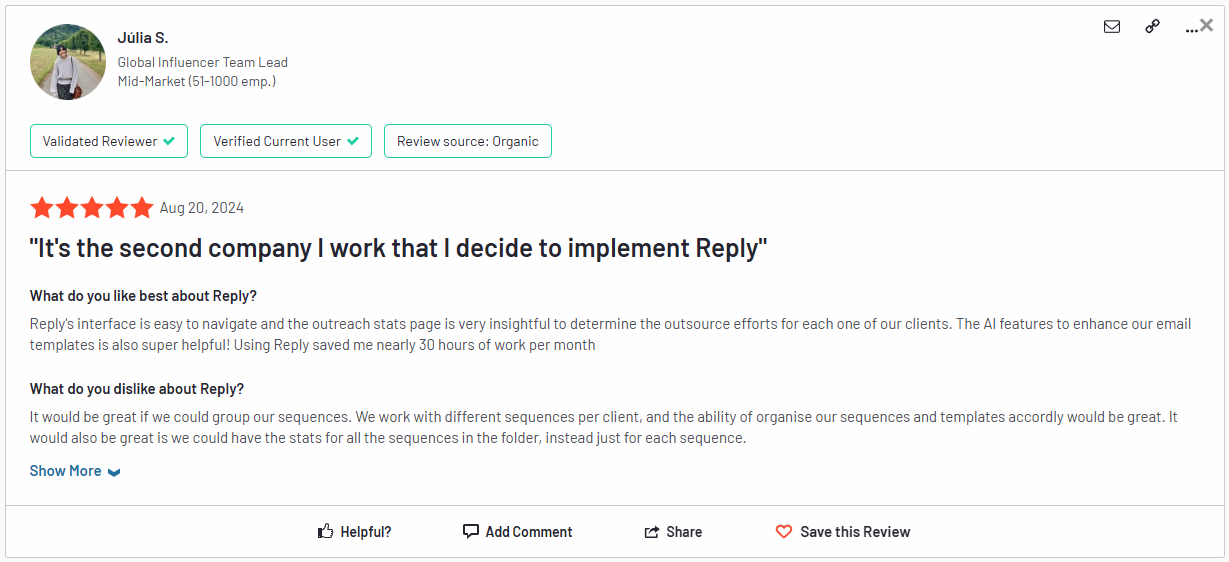The height and width of the screenshot is (562, 1229).
Task: Click the Review source: Organic badge
Action: [x=467, y=141]
